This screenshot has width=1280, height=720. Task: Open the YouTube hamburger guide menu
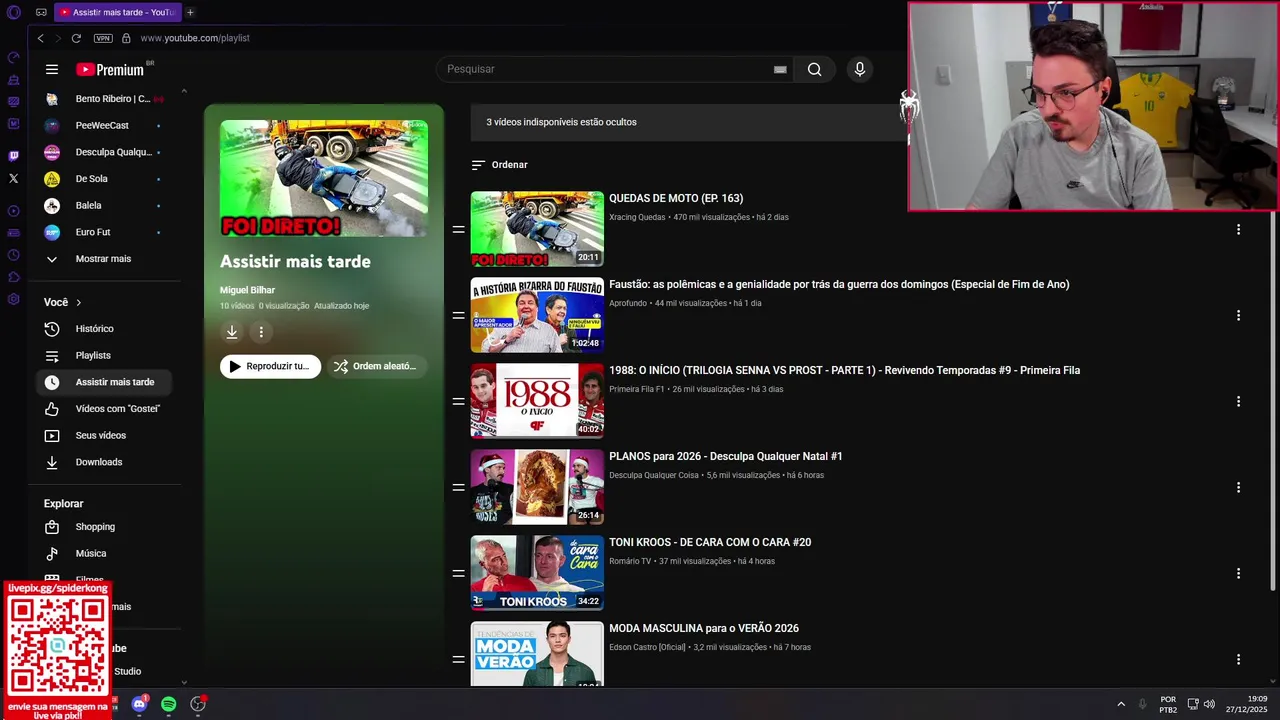[x=52, y=69]
